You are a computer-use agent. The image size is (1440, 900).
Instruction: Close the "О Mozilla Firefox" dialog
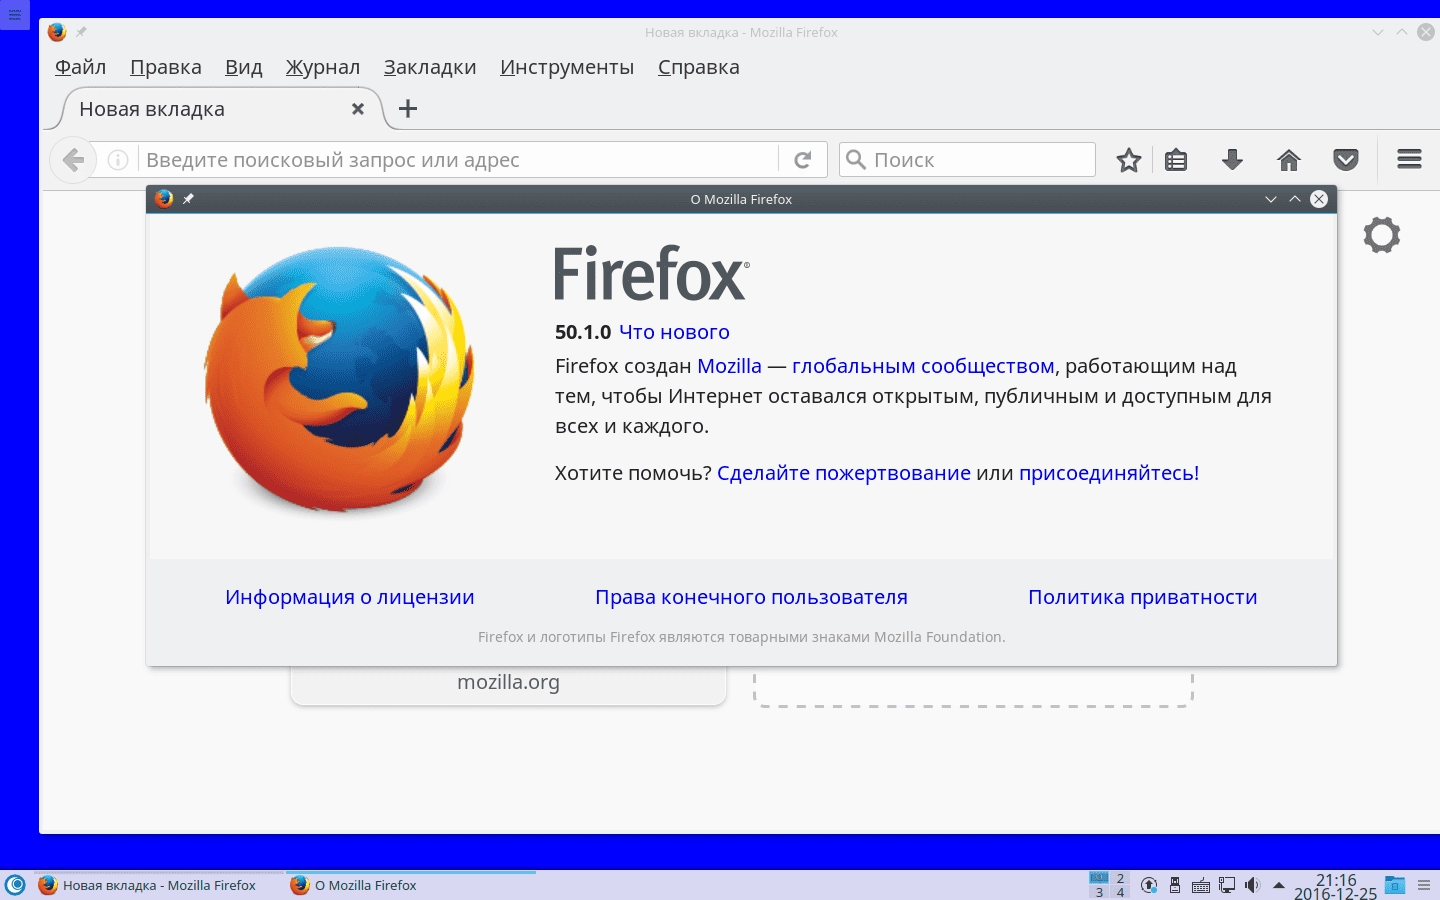pos(1319,199)
